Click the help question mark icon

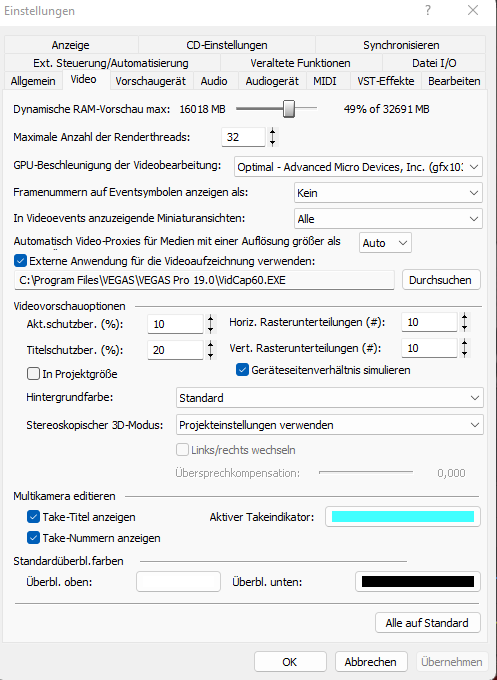click(x=428, y=10)
